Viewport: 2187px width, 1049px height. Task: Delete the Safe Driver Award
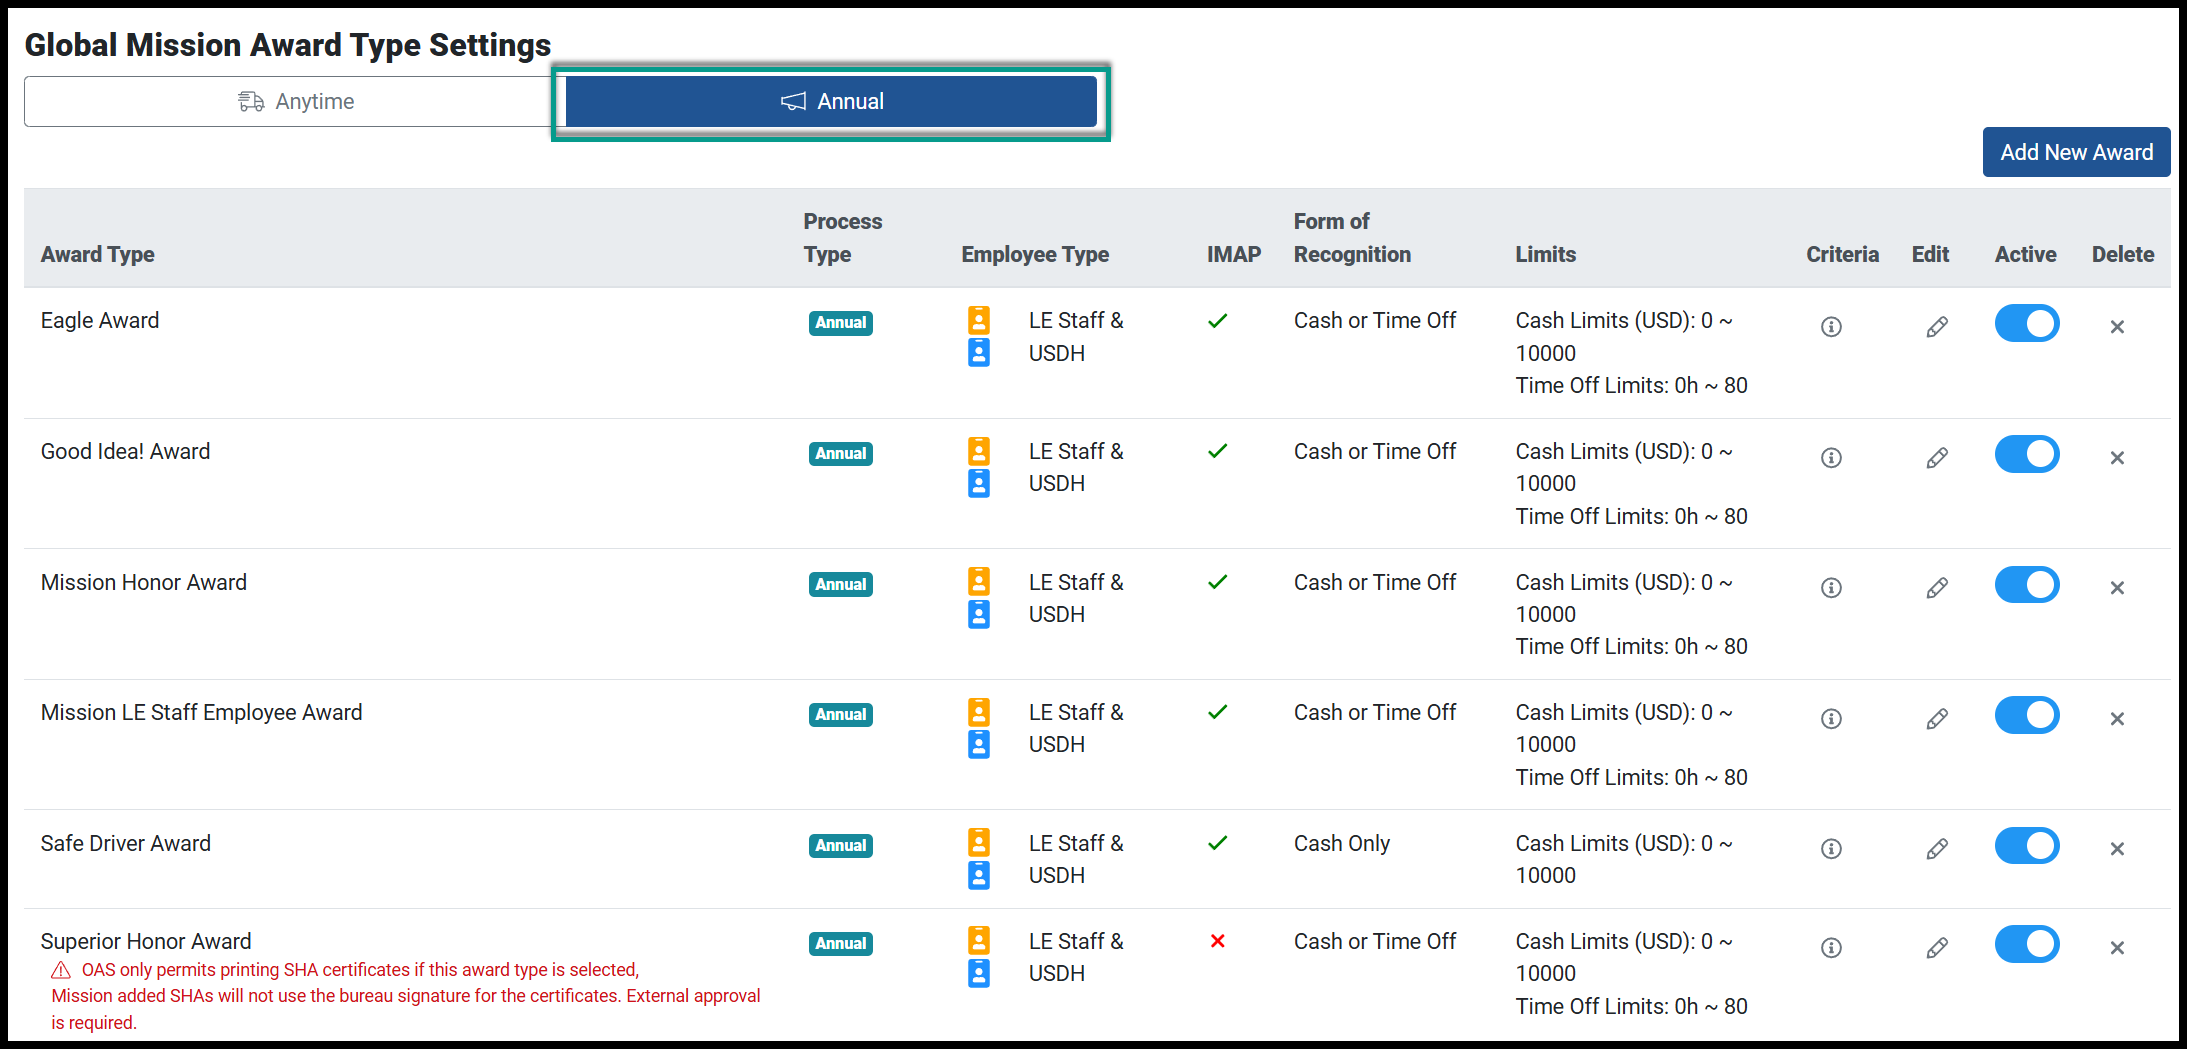[2117, 849]
